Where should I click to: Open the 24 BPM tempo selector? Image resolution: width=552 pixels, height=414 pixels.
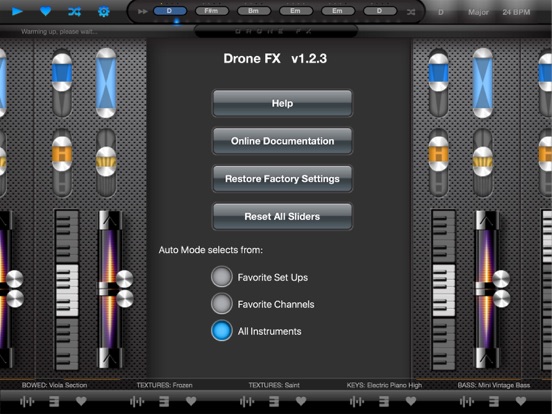click(516, 12)
